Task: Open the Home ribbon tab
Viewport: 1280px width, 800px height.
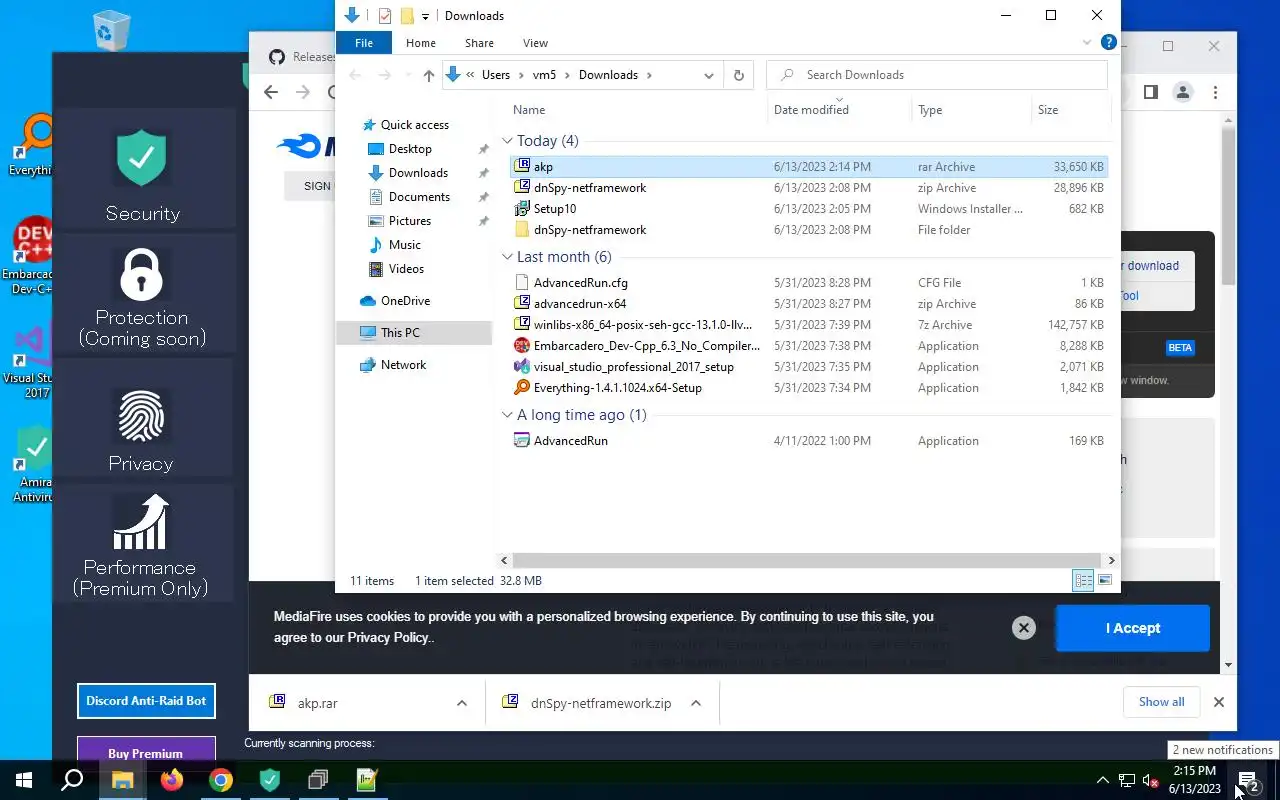Action: click(x=421, y=43)
